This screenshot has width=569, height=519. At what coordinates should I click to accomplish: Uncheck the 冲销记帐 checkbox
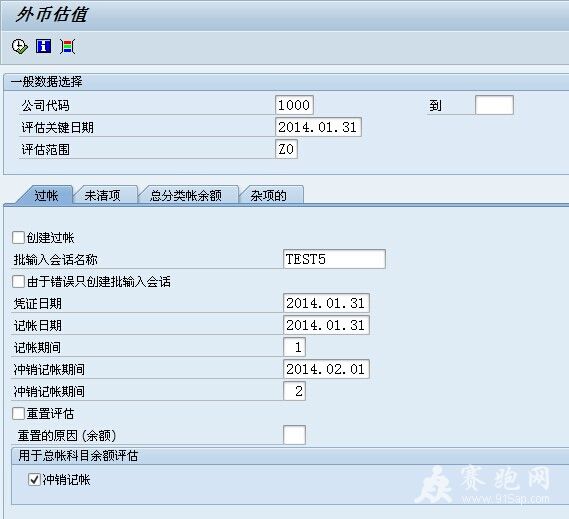pos(34,479)
